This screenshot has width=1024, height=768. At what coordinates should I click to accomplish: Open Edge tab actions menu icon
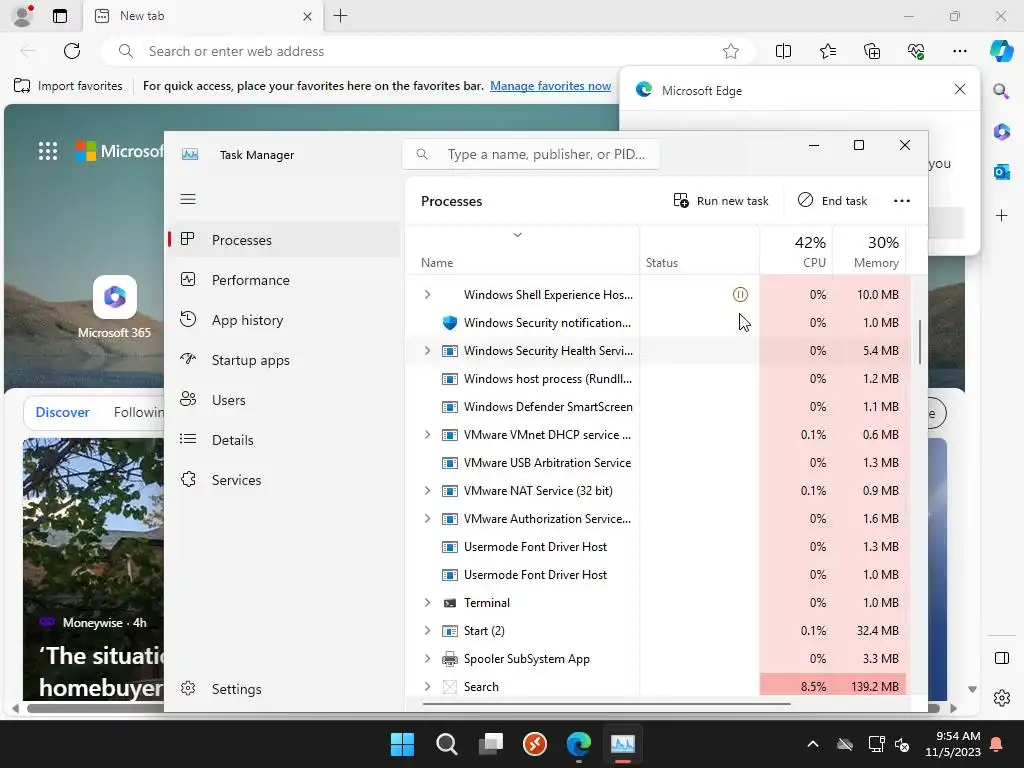coord(60,16)
